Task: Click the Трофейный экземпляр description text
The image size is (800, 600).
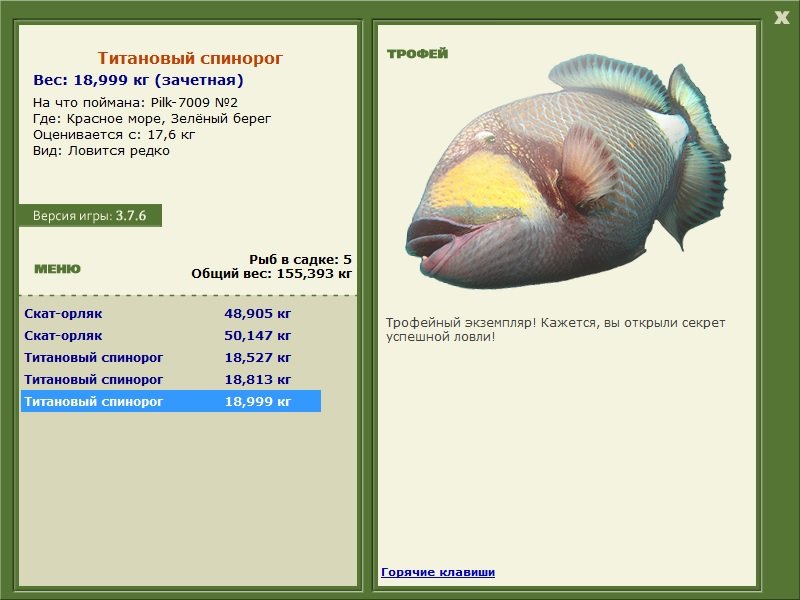Action: [x=556, y=330]
